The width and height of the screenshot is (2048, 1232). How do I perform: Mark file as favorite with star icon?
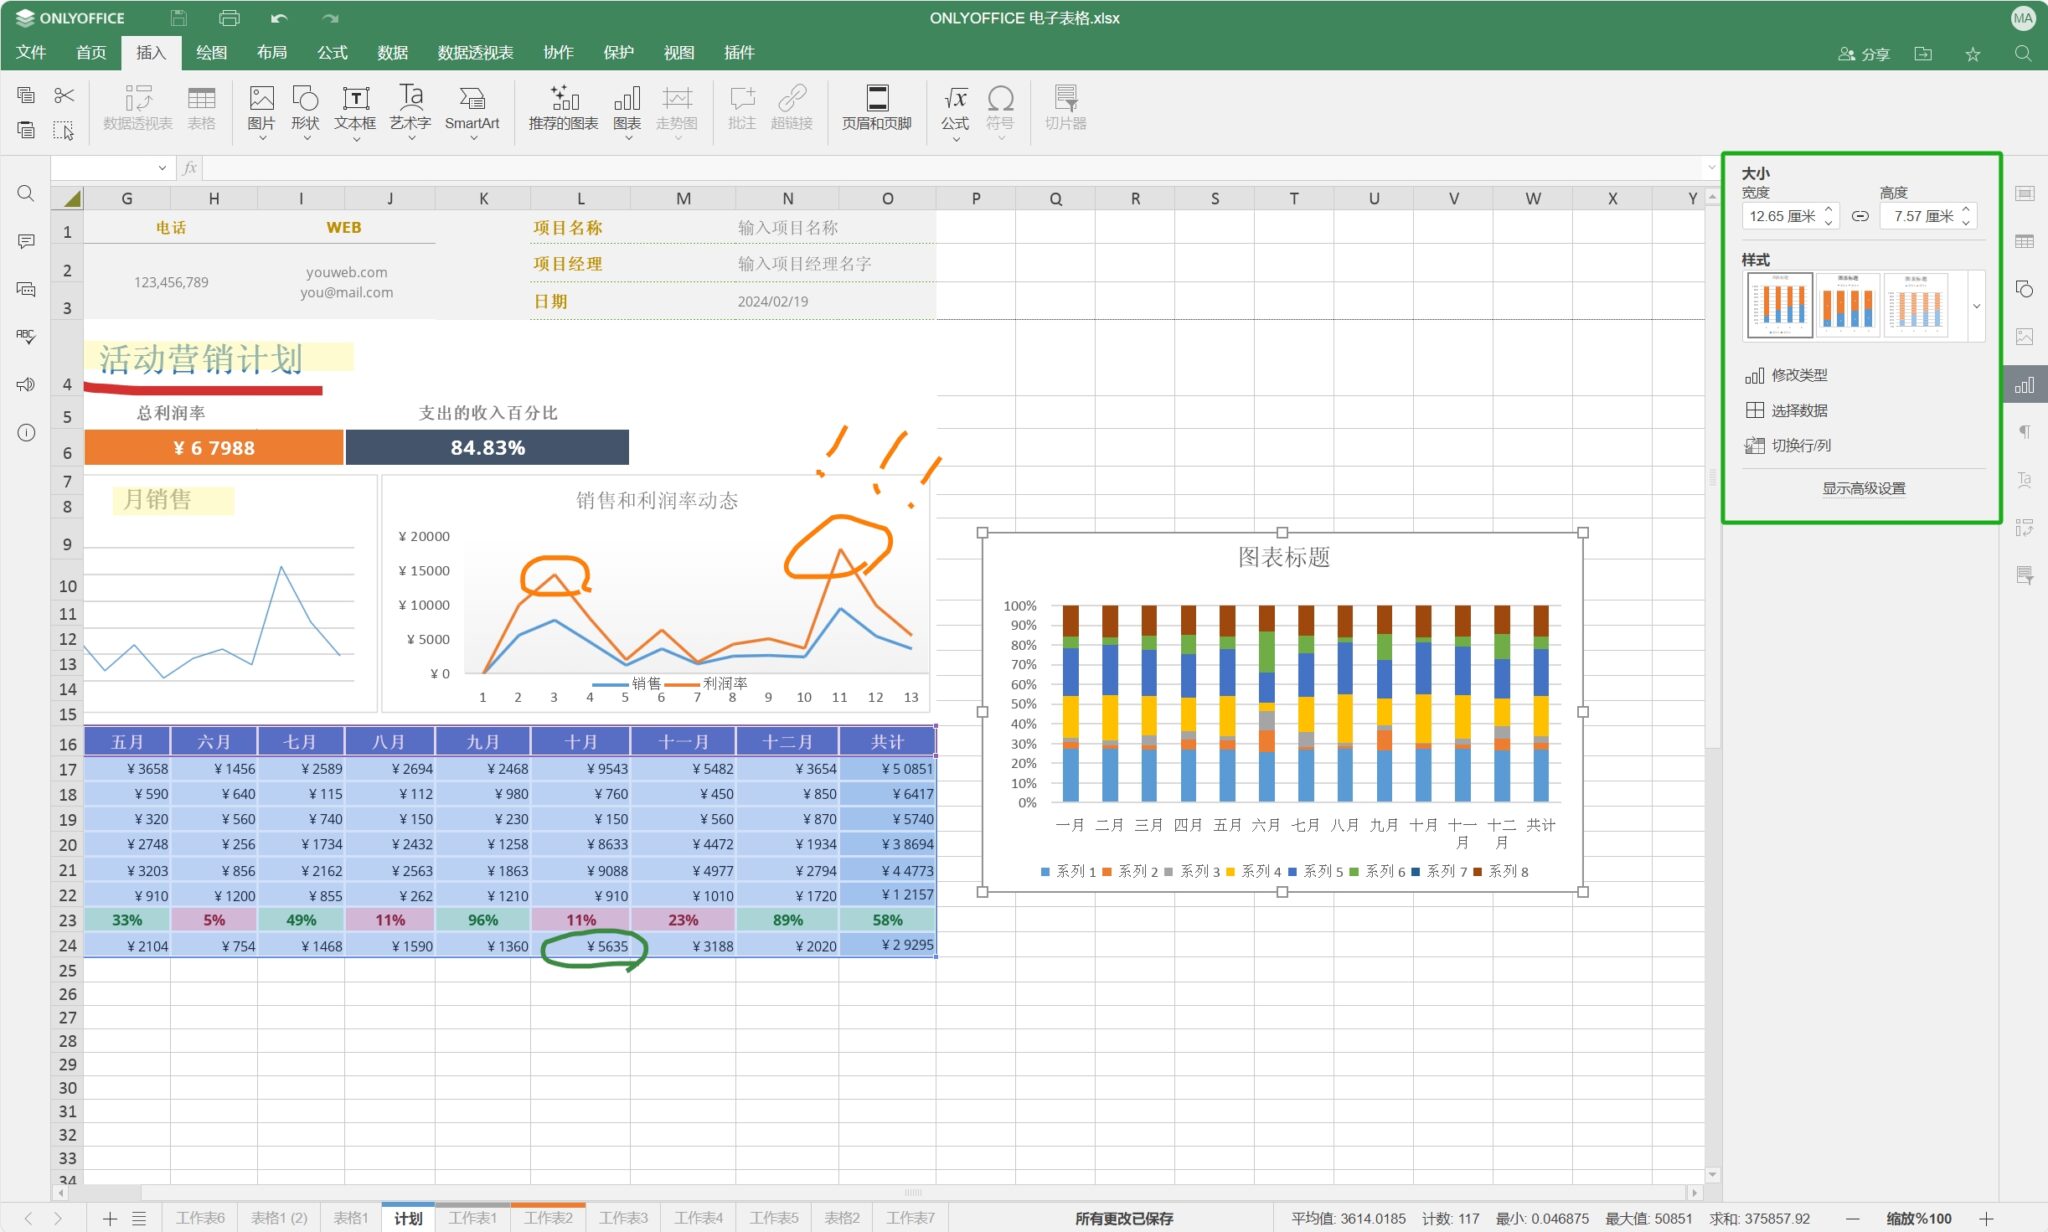[1972, 54]
